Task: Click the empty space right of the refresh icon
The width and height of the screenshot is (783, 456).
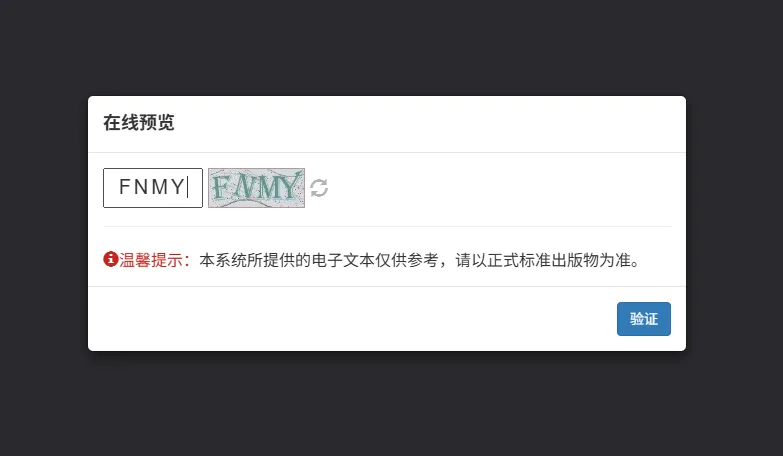Action: coord(499,188)
